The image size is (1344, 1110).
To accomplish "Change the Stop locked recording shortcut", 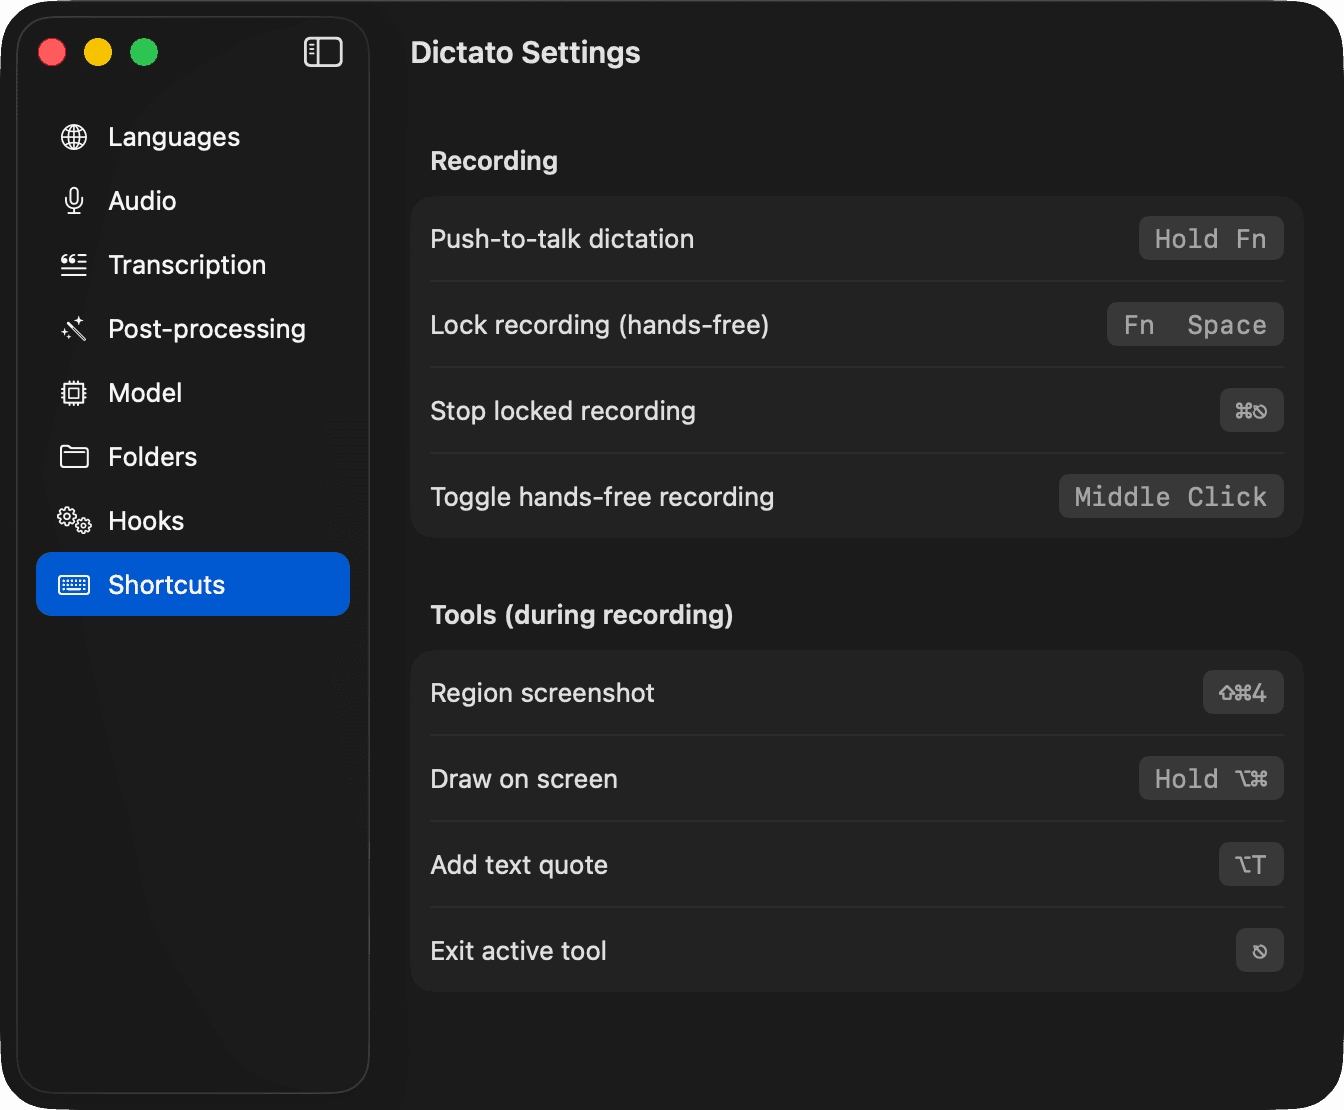I will (x=1251, y=410).
